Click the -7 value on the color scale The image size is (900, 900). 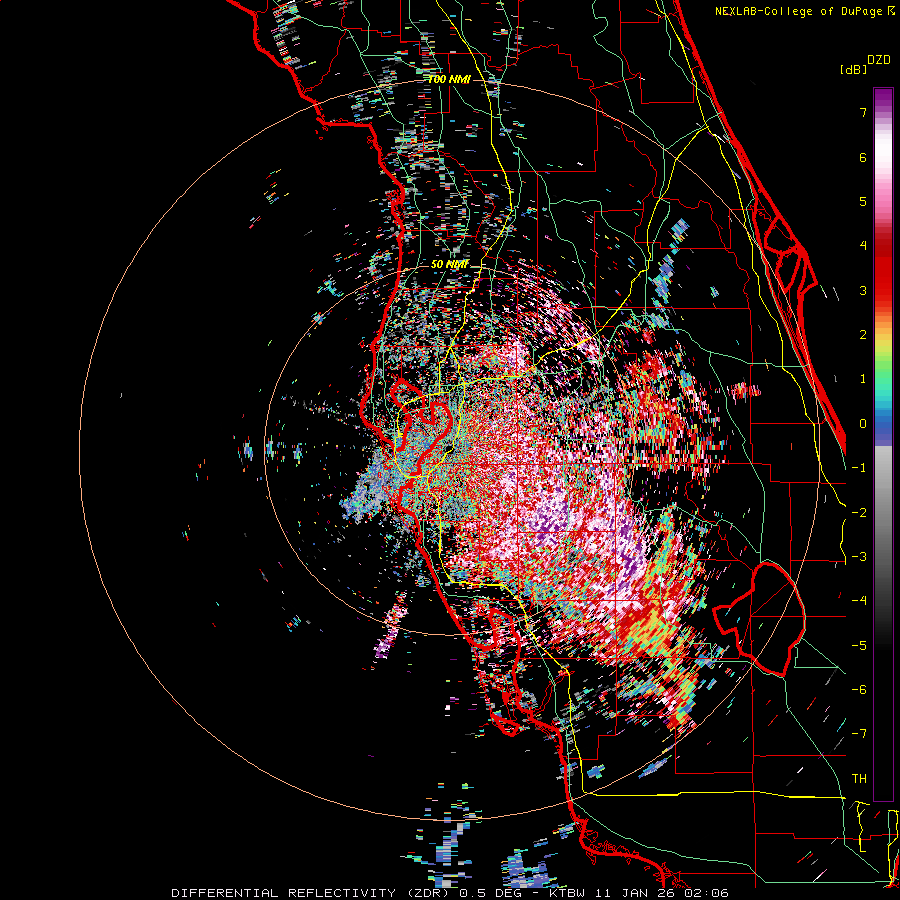click(x=859, y=734)
